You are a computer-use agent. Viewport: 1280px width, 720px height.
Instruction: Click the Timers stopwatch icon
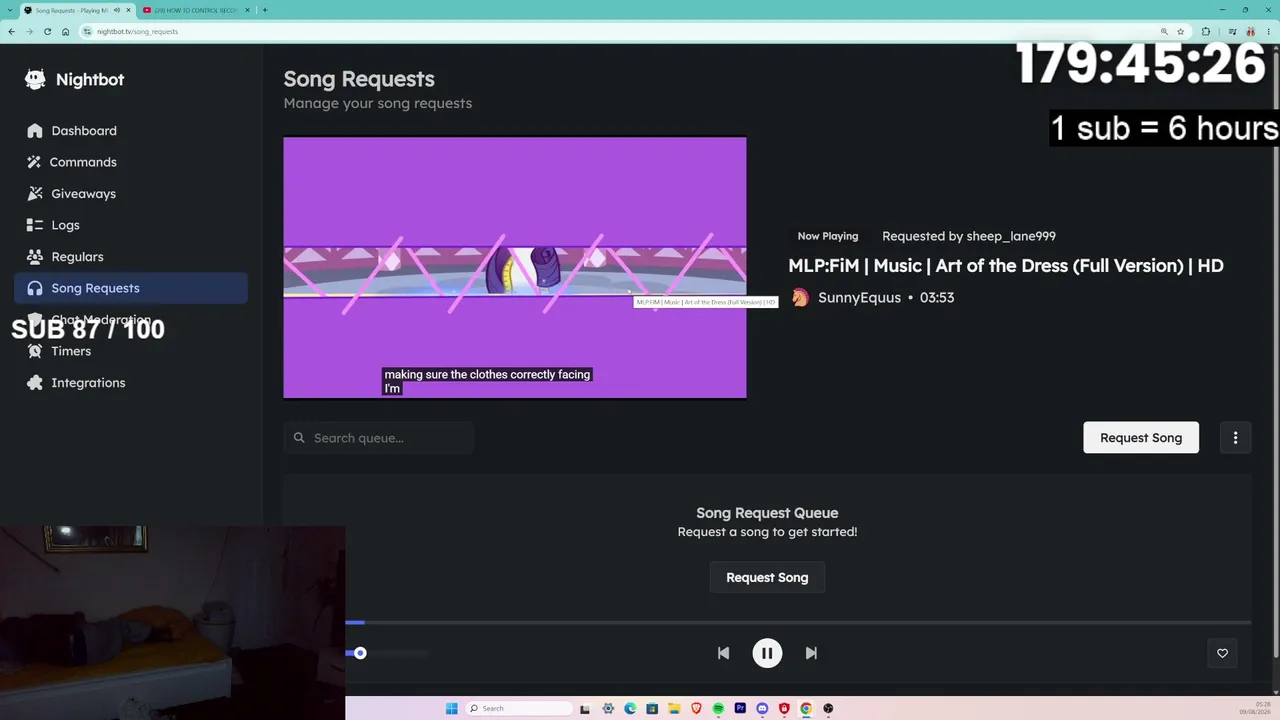(35, 351)
